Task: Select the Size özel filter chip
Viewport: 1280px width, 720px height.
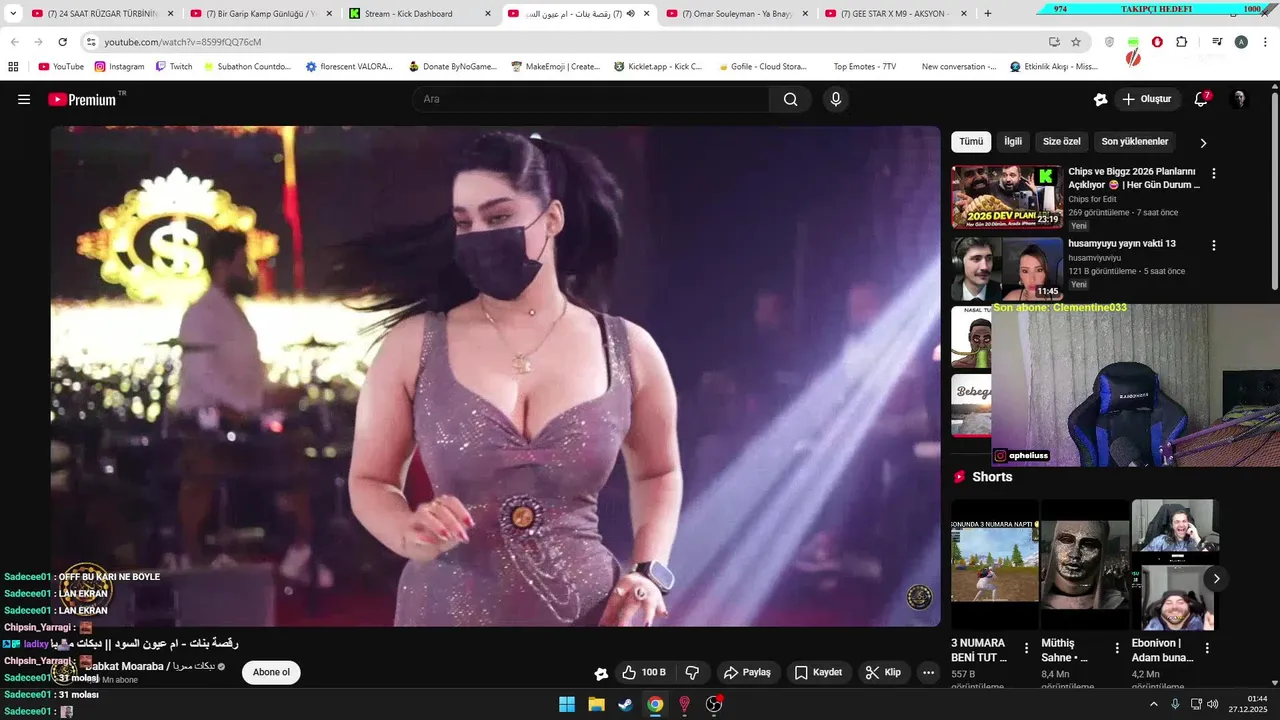Action: 1062,142
